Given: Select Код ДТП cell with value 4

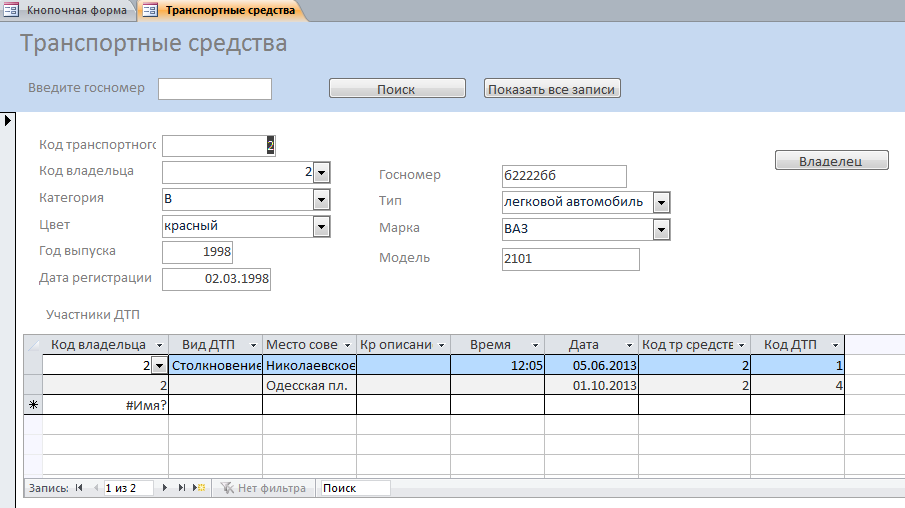Looking at the screenshot, I should (798, 385).
